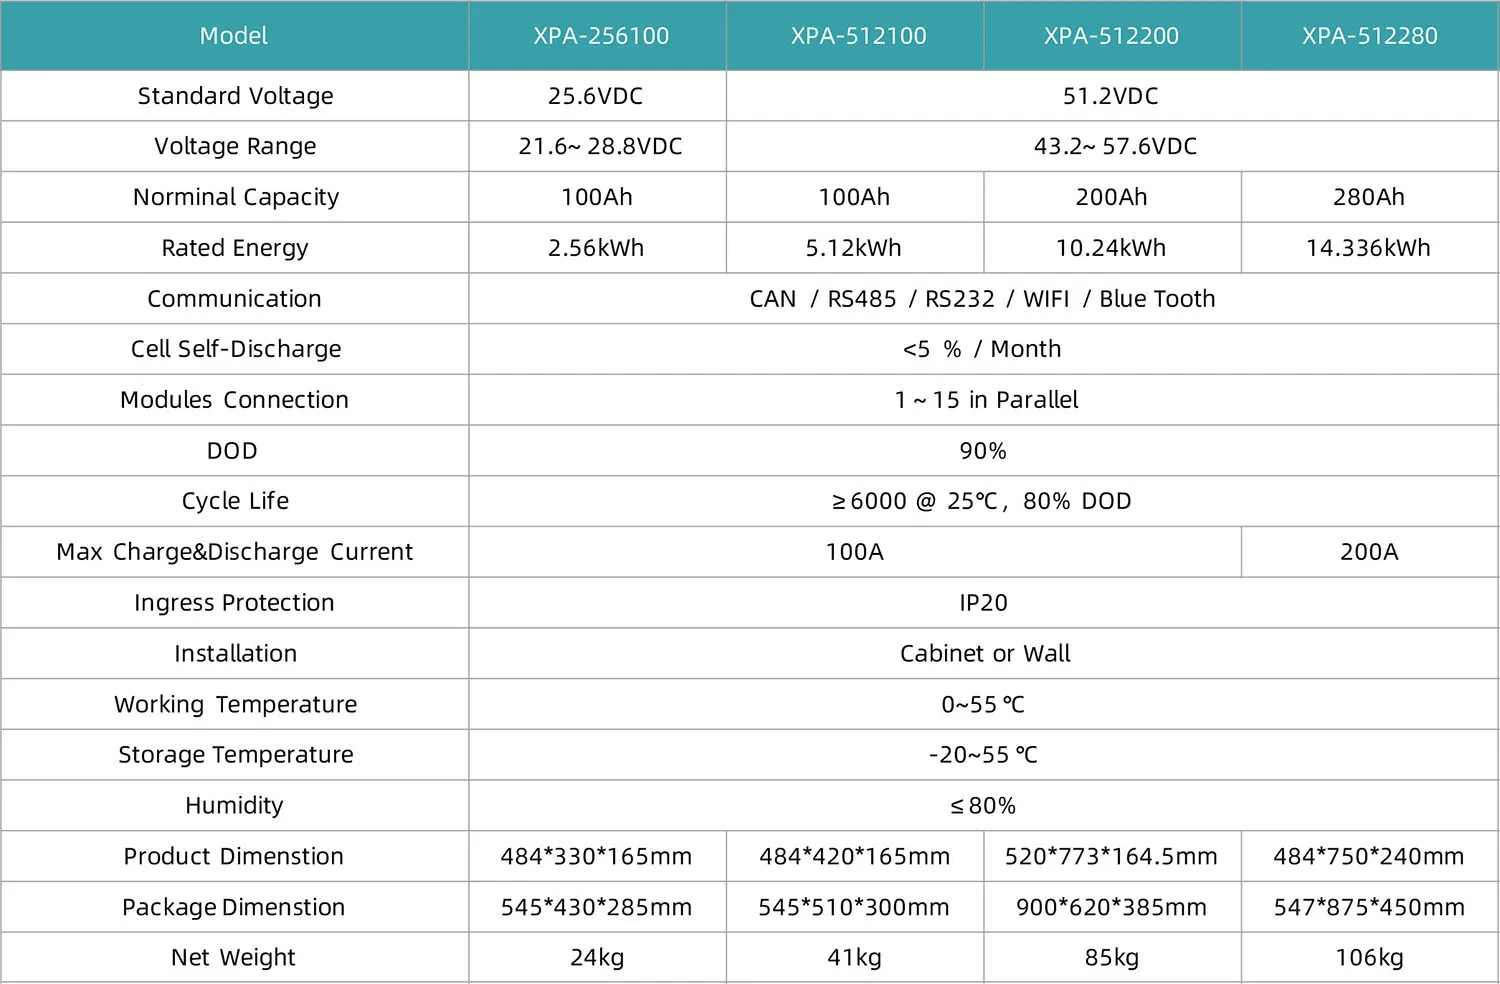Select the 25.6VDC cell
Screen dimensions: 1500x984
tap(596, 96)
